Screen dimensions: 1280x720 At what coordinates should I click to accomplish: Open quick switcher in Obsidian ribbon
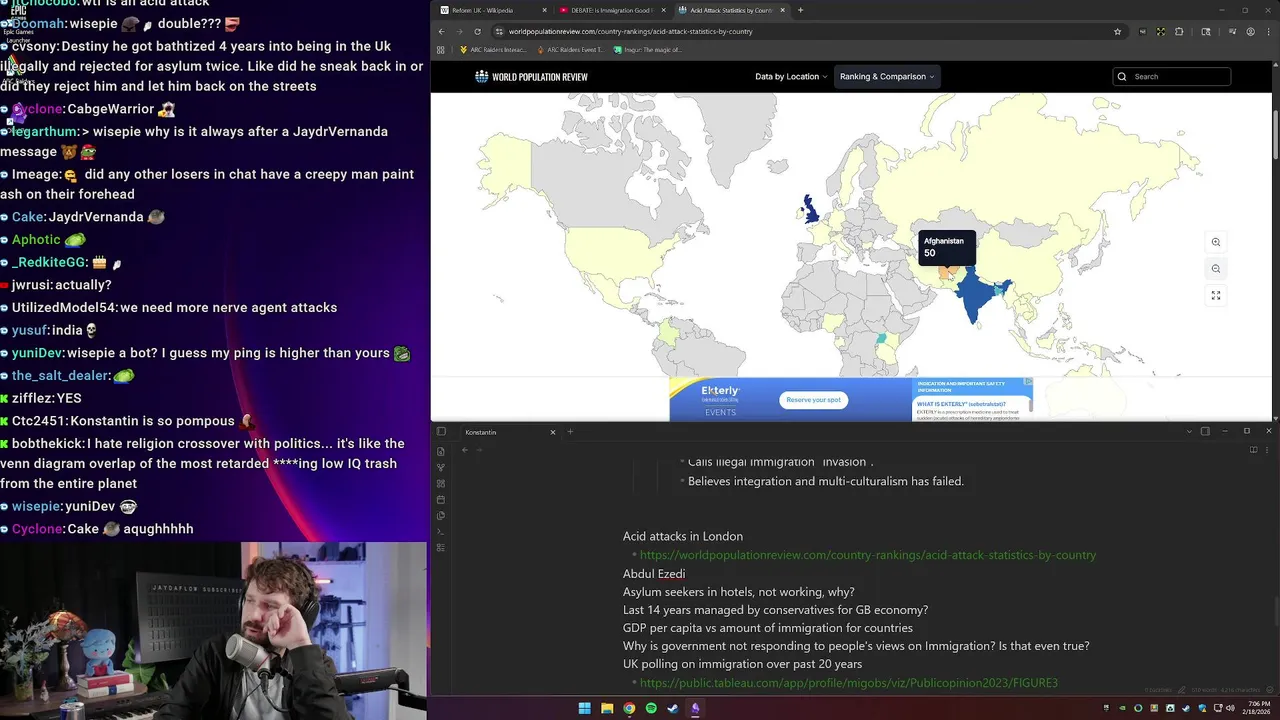(441, 451)
